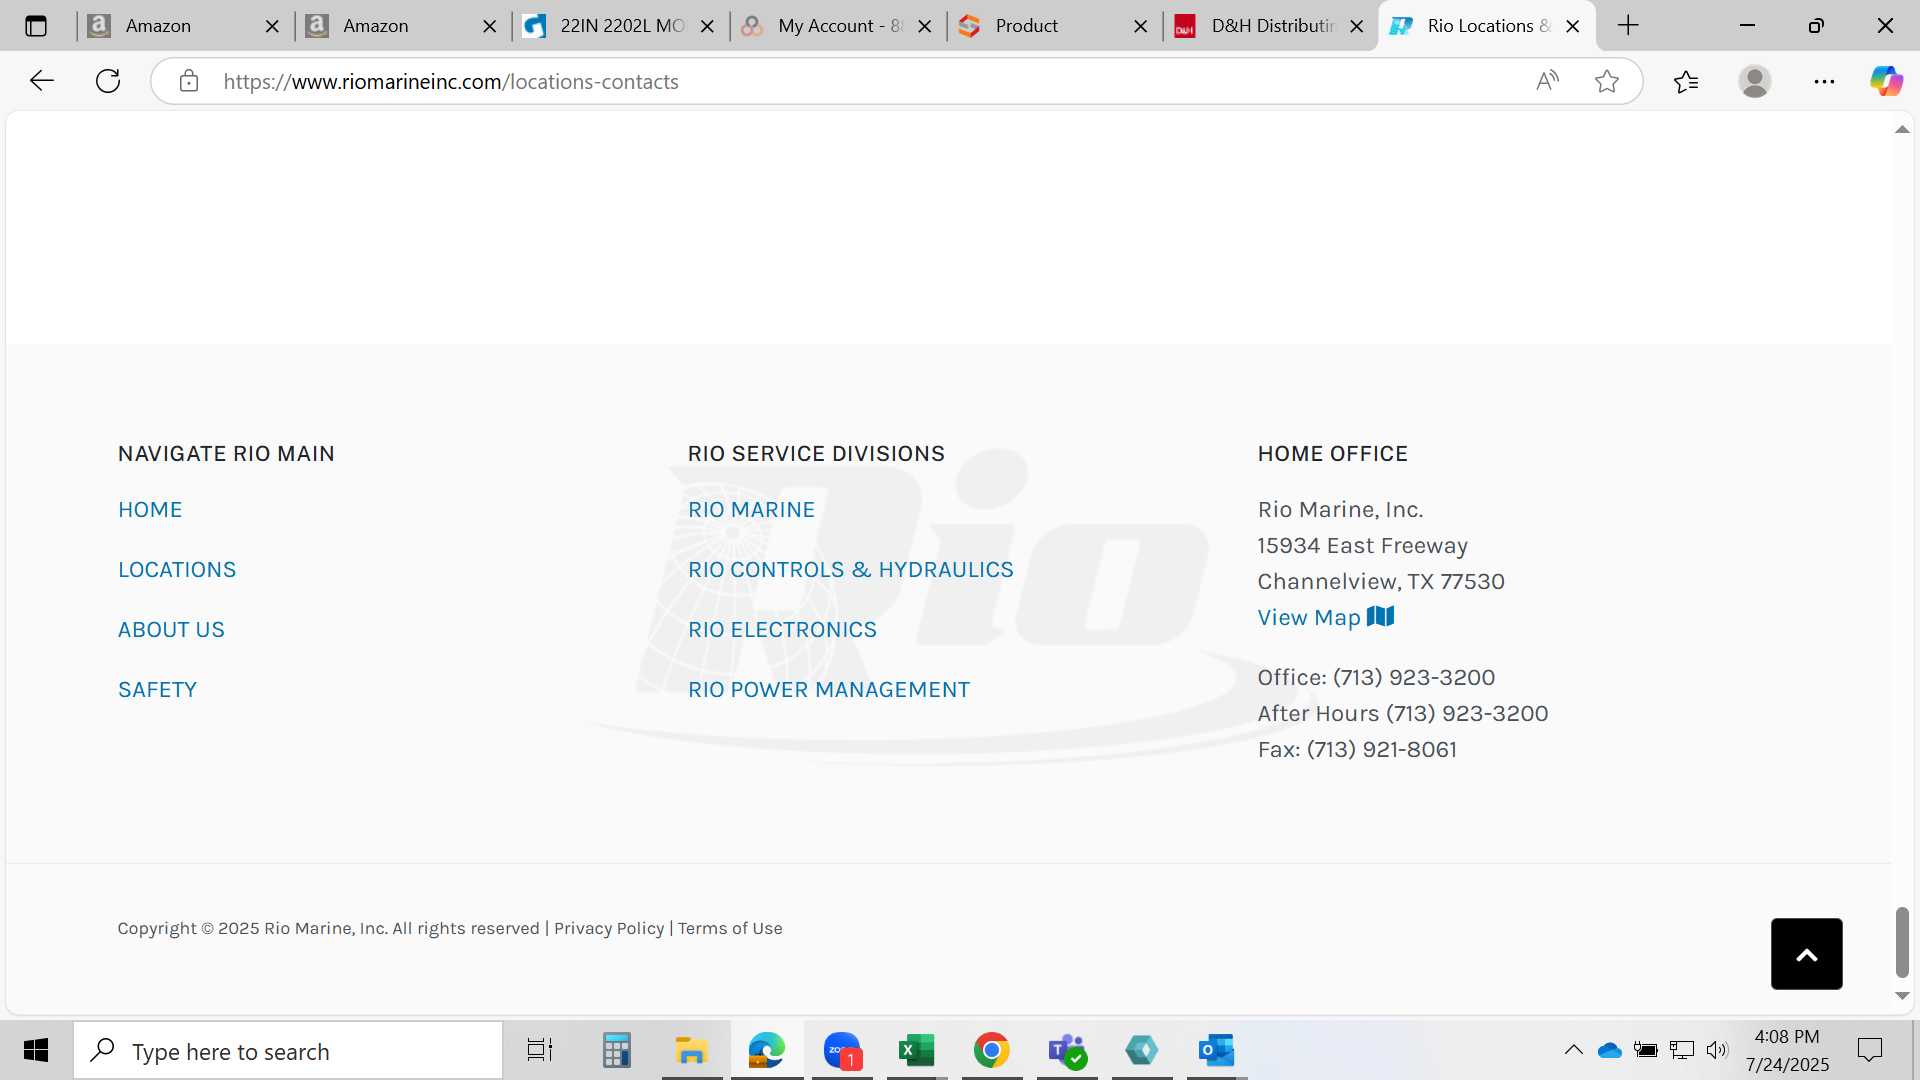
Task: Open File Explorer from the taskbar
Action: [x=691, y=1050]
